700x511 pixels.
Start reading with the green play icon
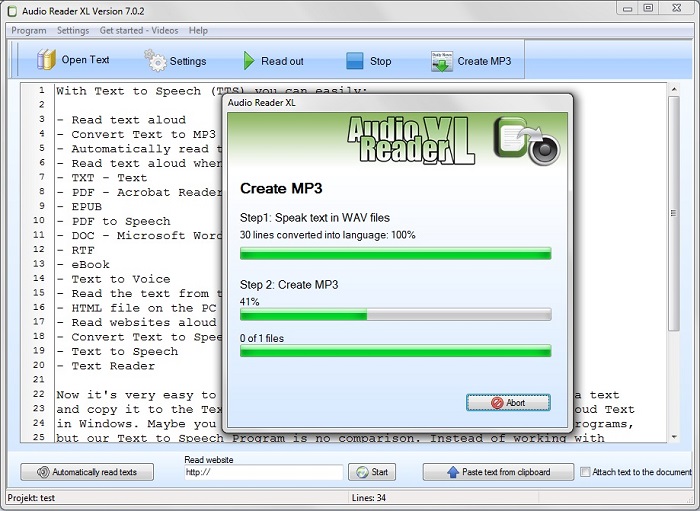(249, 61)
